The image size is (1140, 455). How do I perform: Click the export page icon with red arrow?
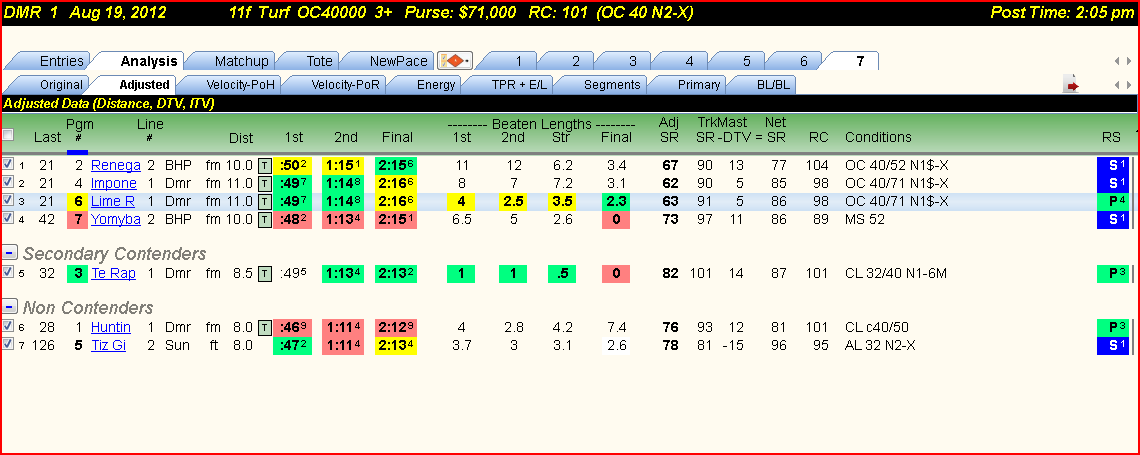pos(1072,85)
